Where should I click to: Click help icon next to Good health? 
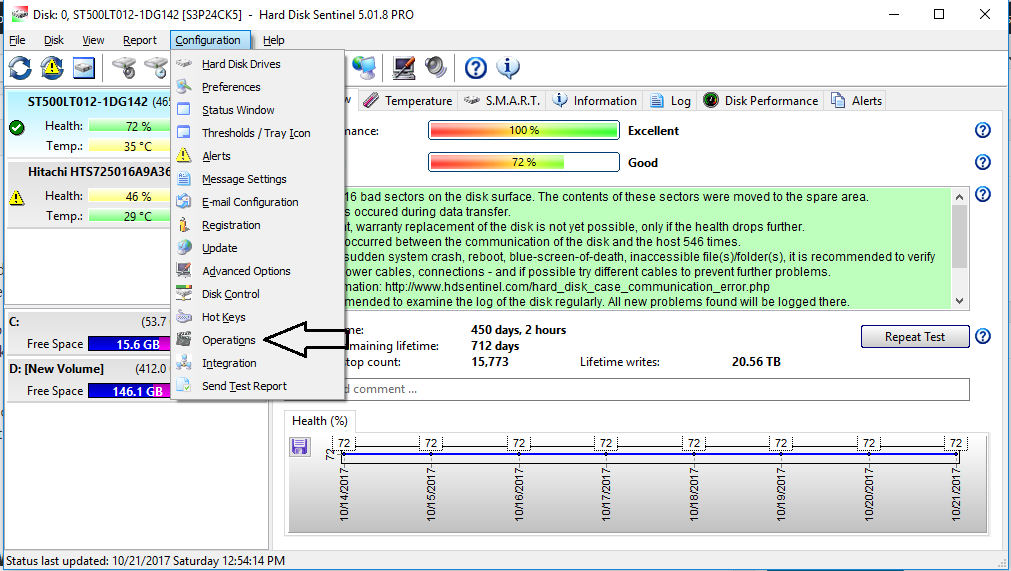tap(983, 162)
